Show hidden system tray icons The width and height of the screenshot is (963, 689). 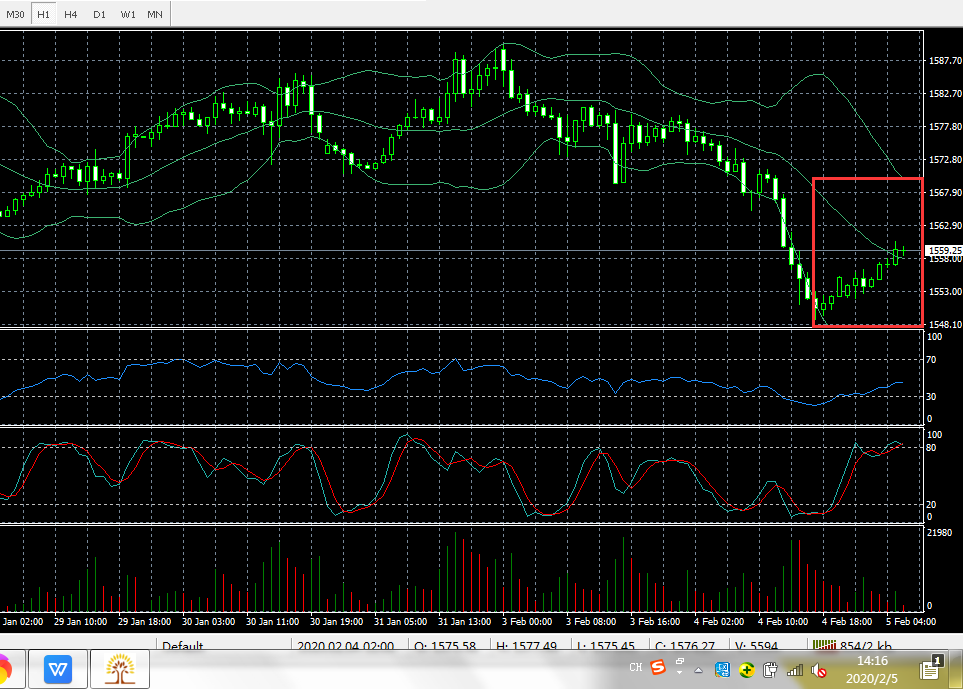[700, 669]
